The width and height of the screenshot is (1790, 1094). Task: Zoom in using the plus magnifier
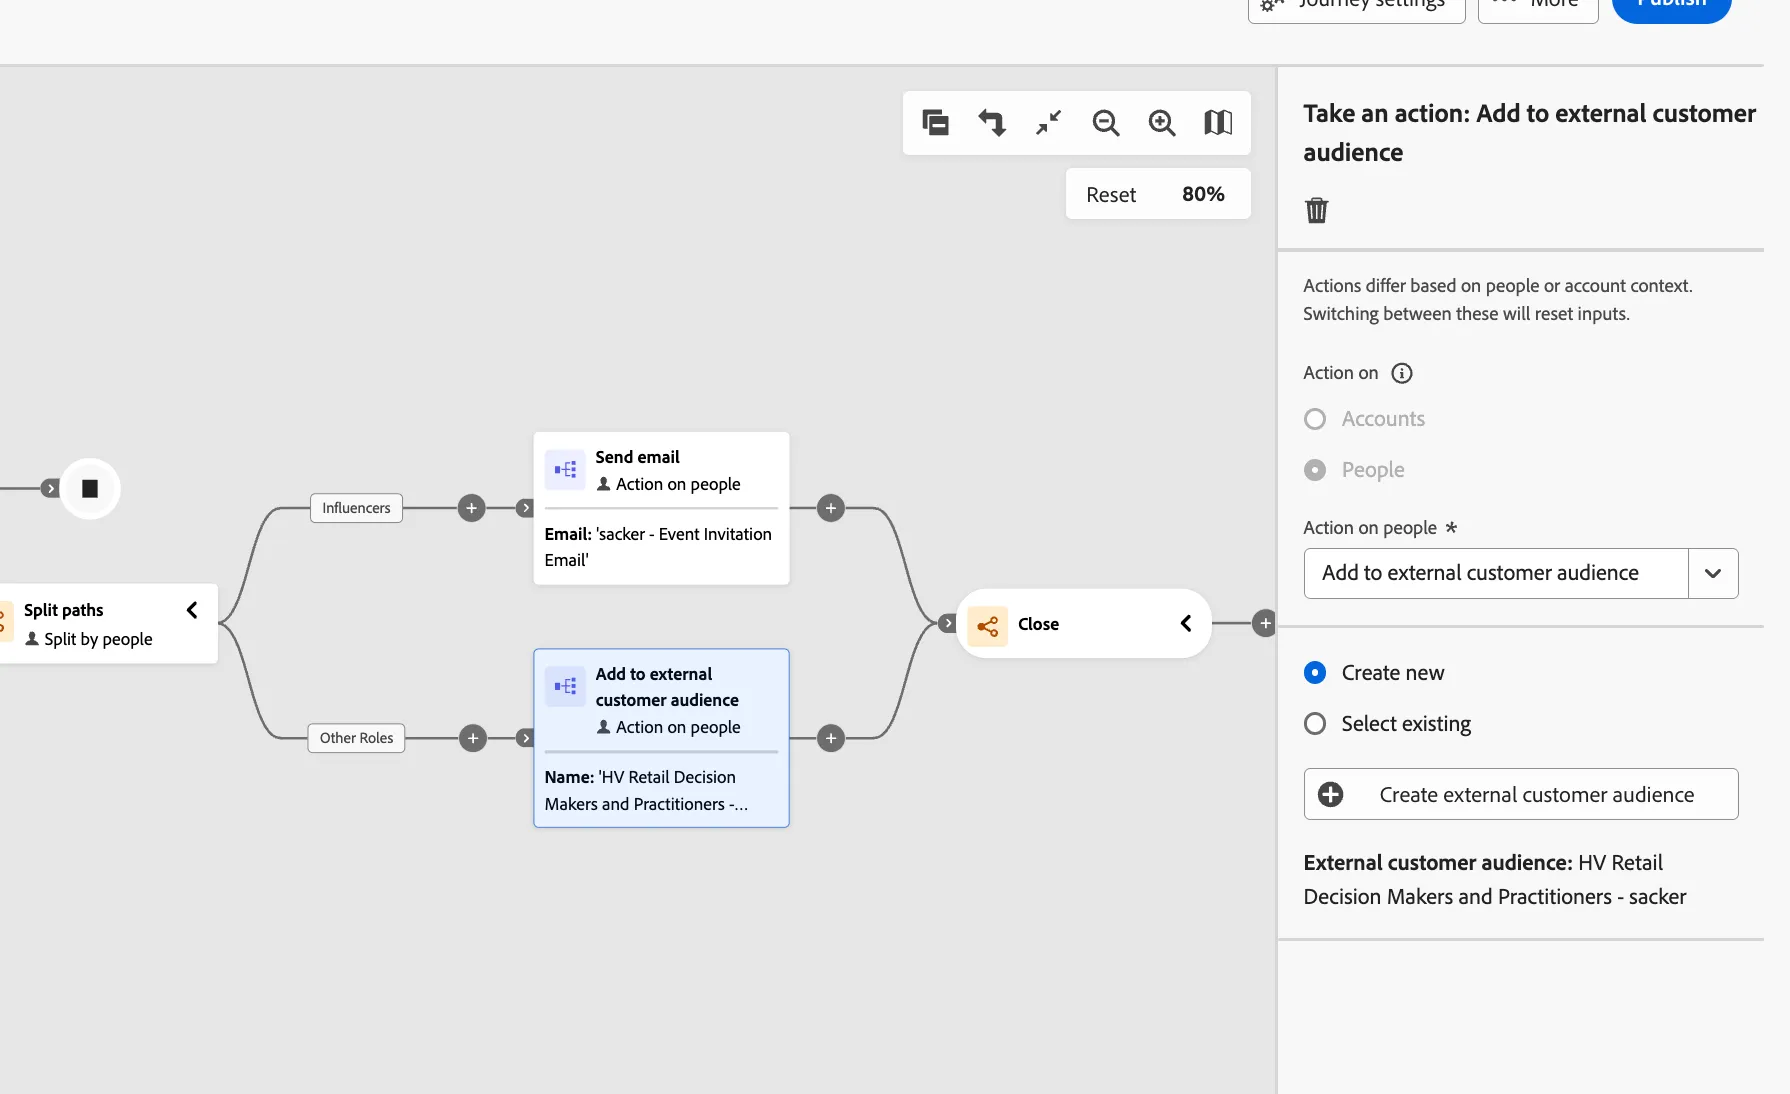coord(1161,123)
